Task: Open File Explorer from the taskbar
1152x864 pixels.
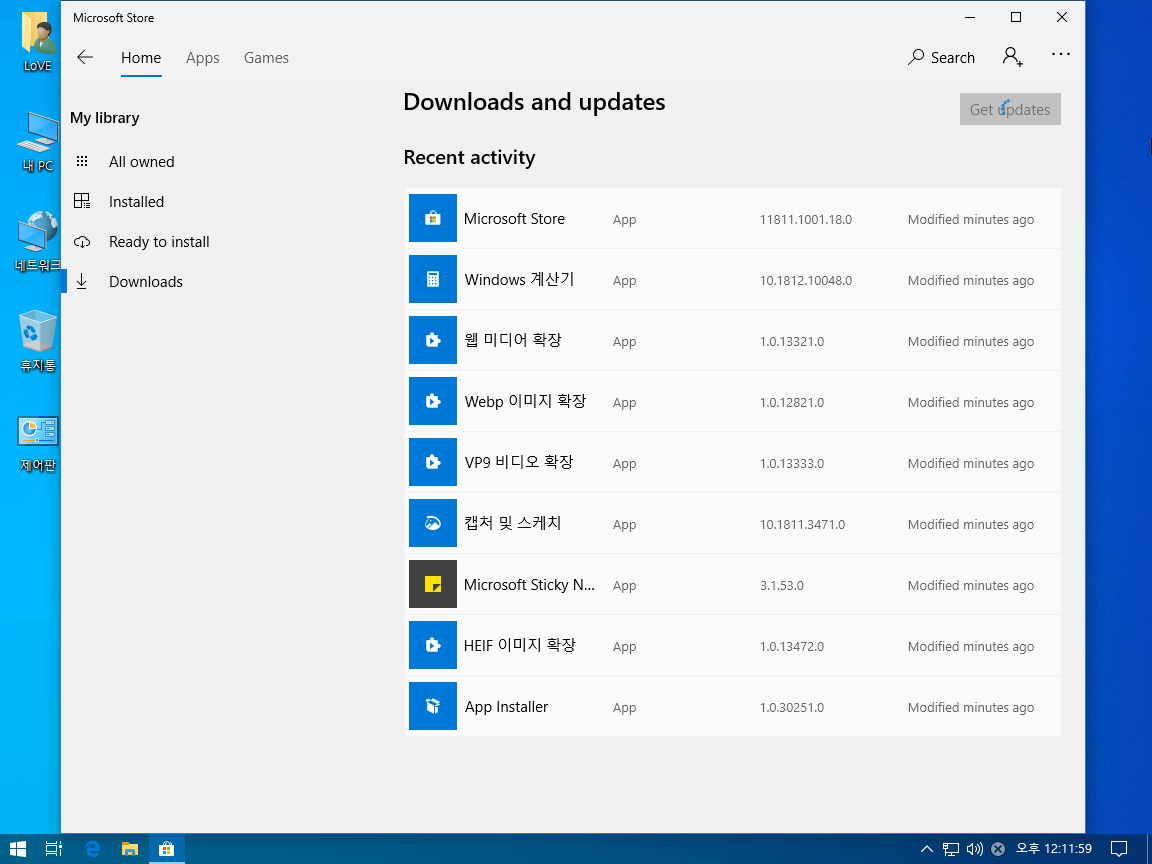Action: 130,849
